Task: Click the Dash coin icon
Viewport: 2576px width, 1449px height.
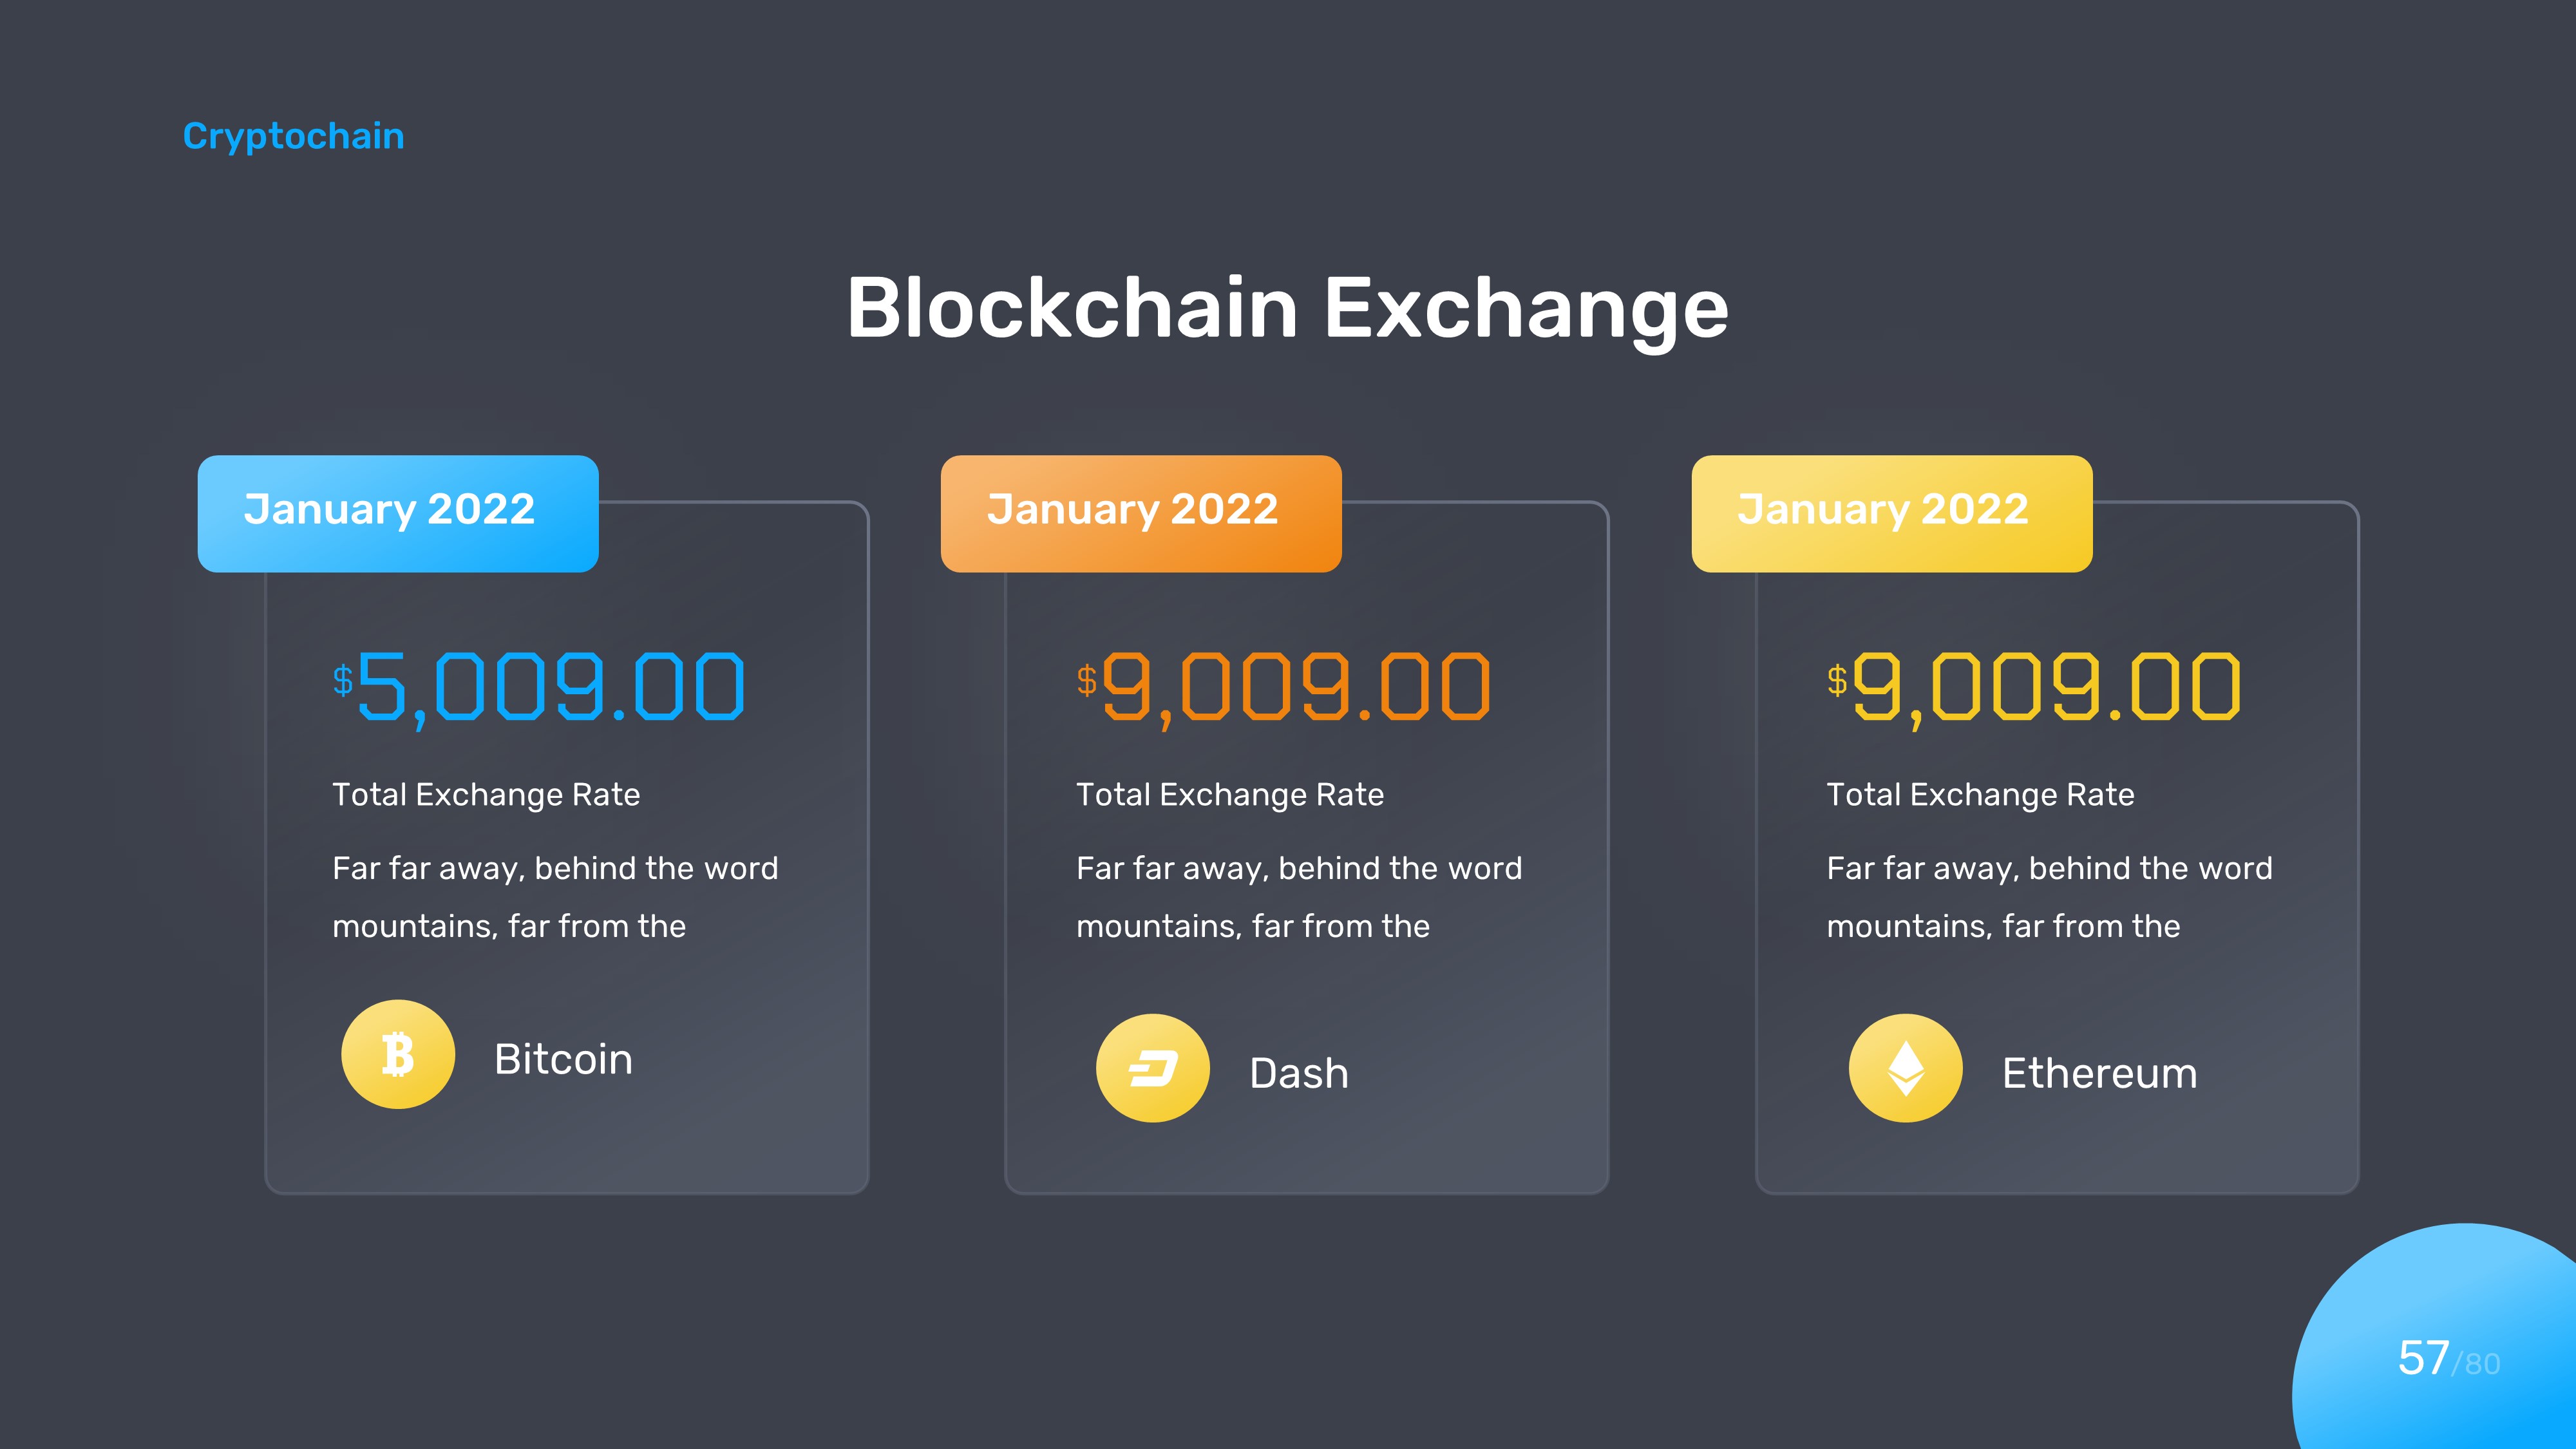Action: coord(1153,1069)
